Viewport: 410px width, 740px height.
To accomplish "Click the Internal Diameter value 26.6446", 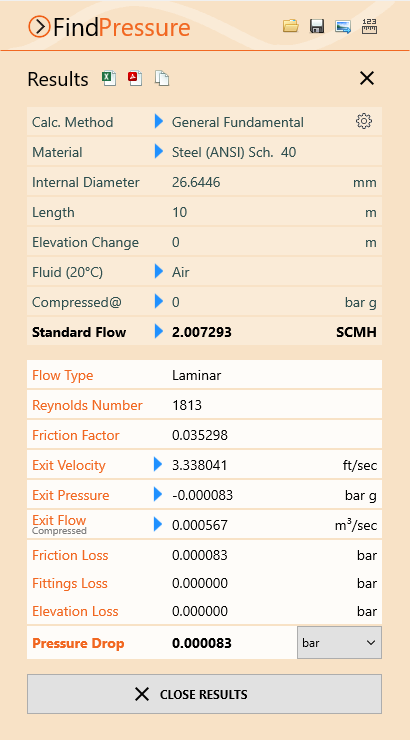I will (x=196, y=183).
